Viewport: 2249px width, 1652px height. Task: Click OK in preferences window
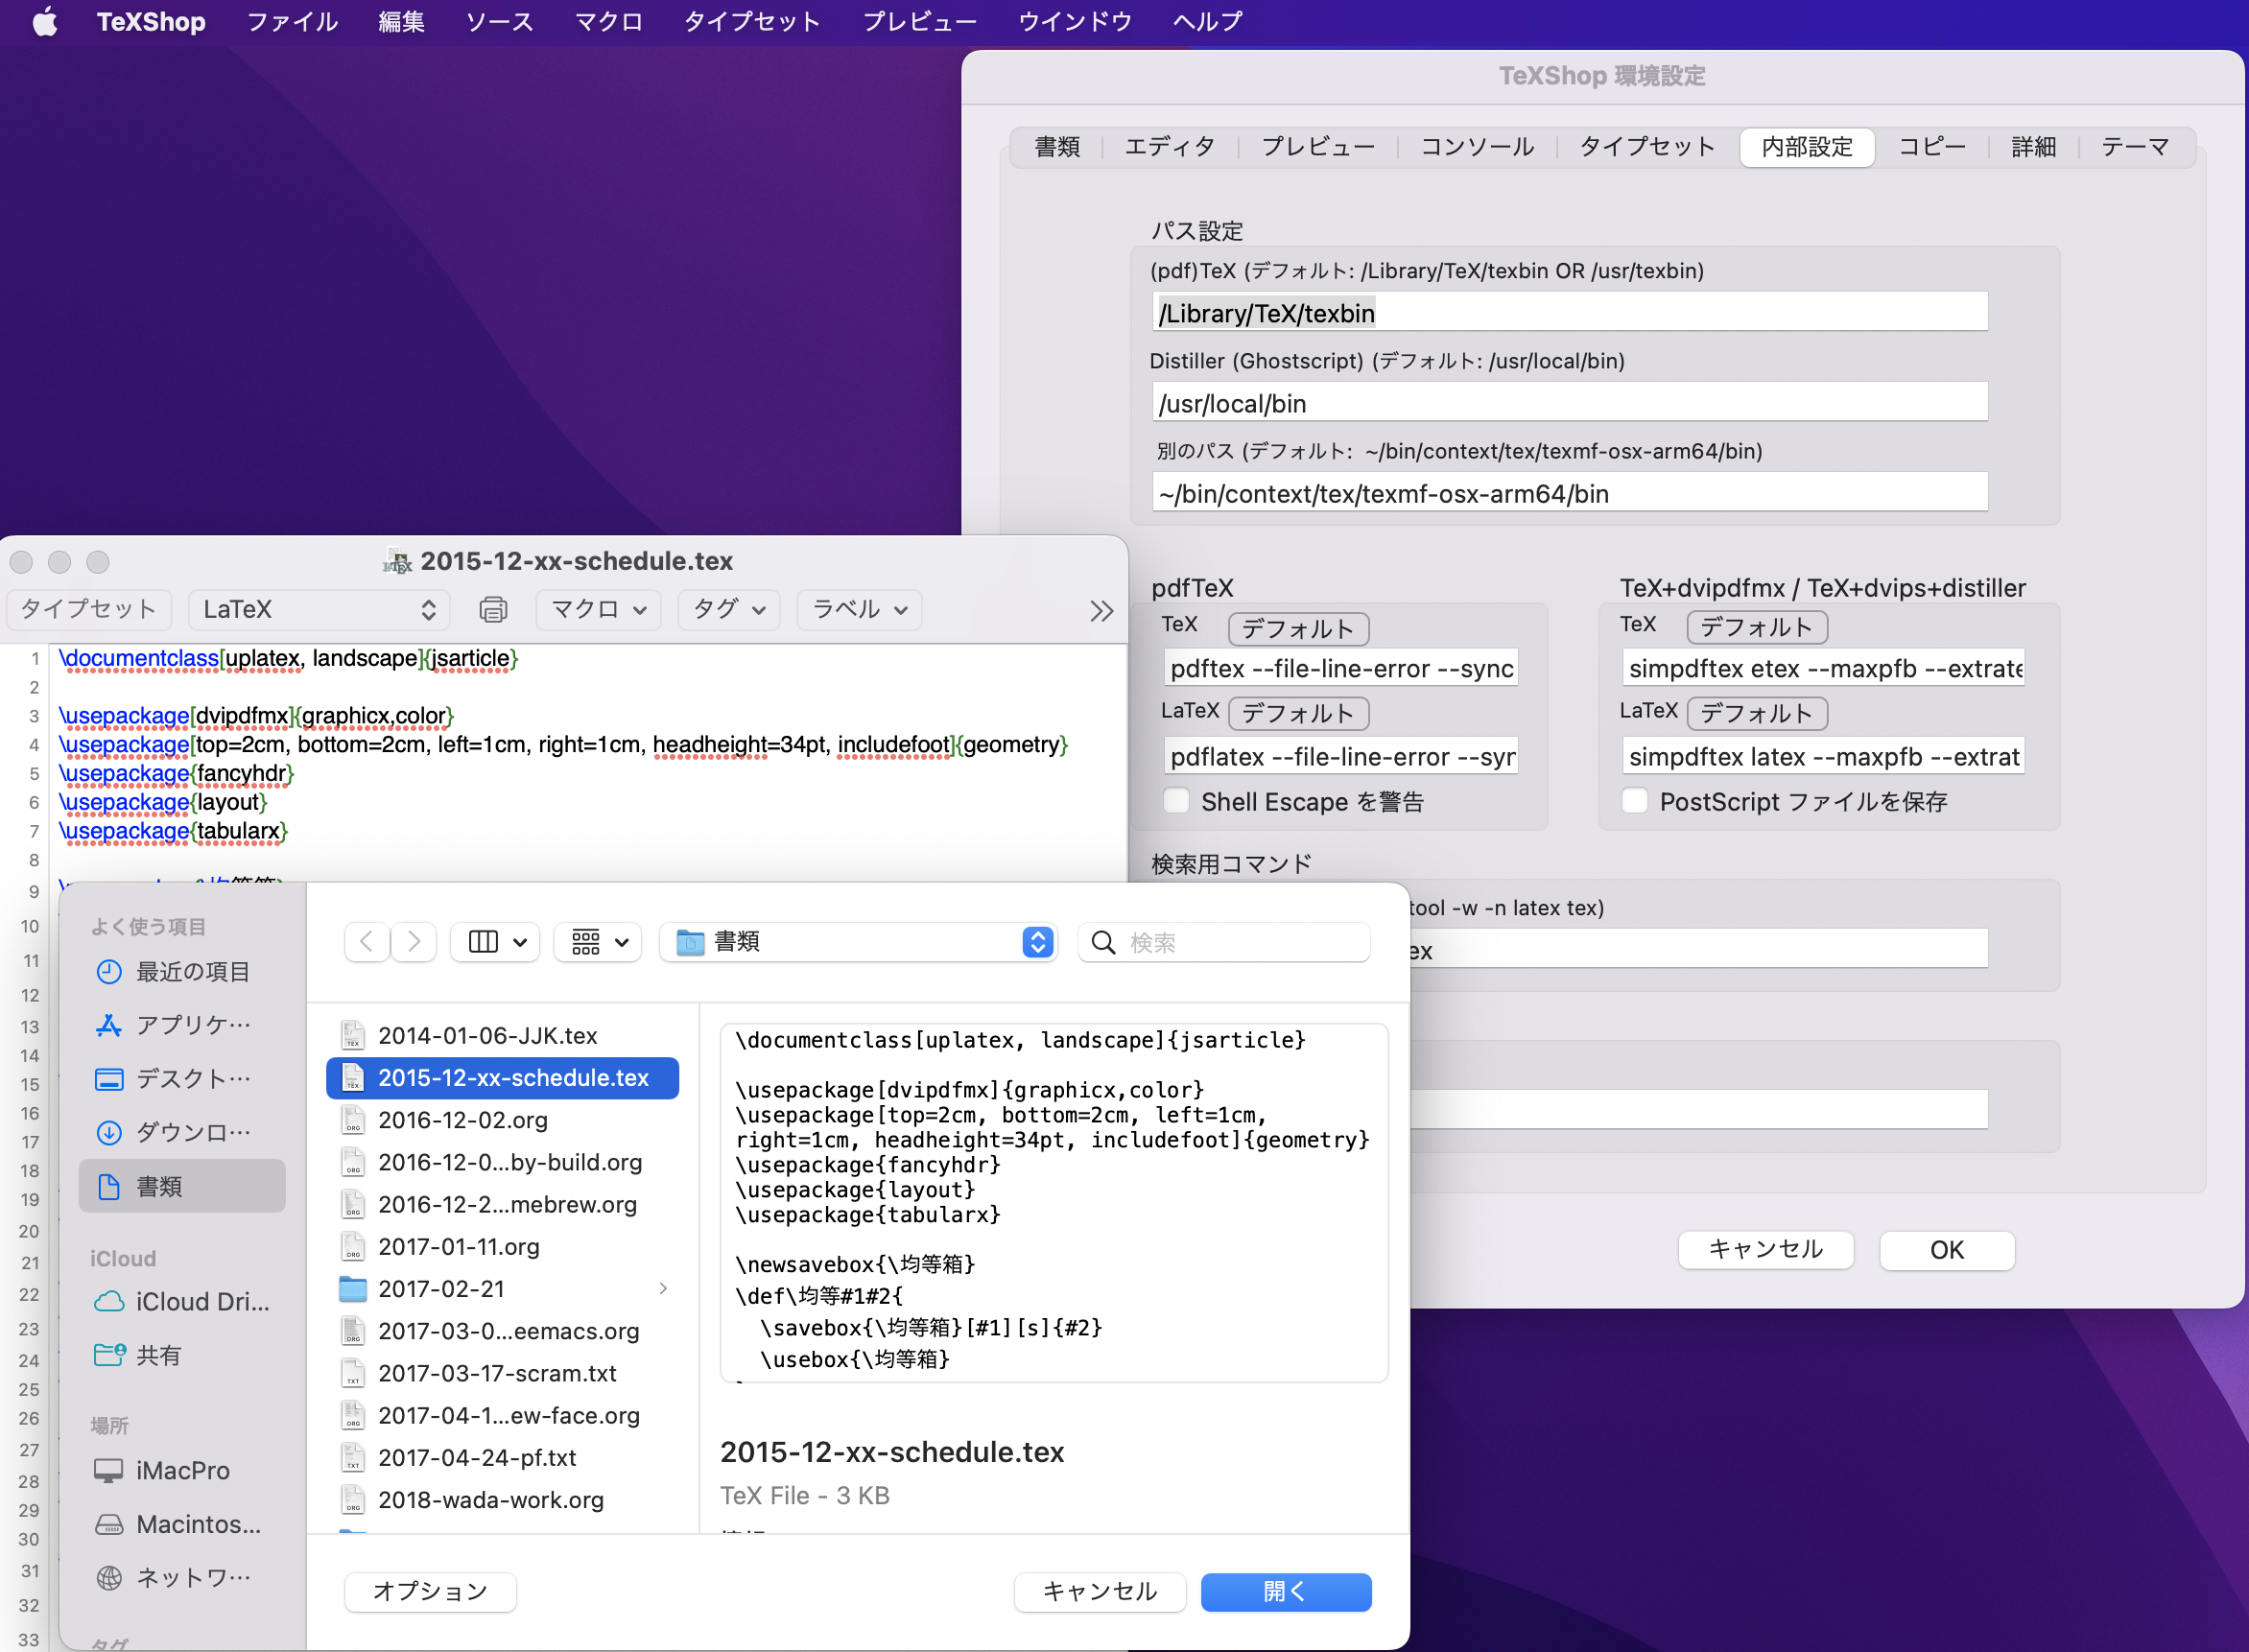pyautogui.click(x=1946, y=1250)
